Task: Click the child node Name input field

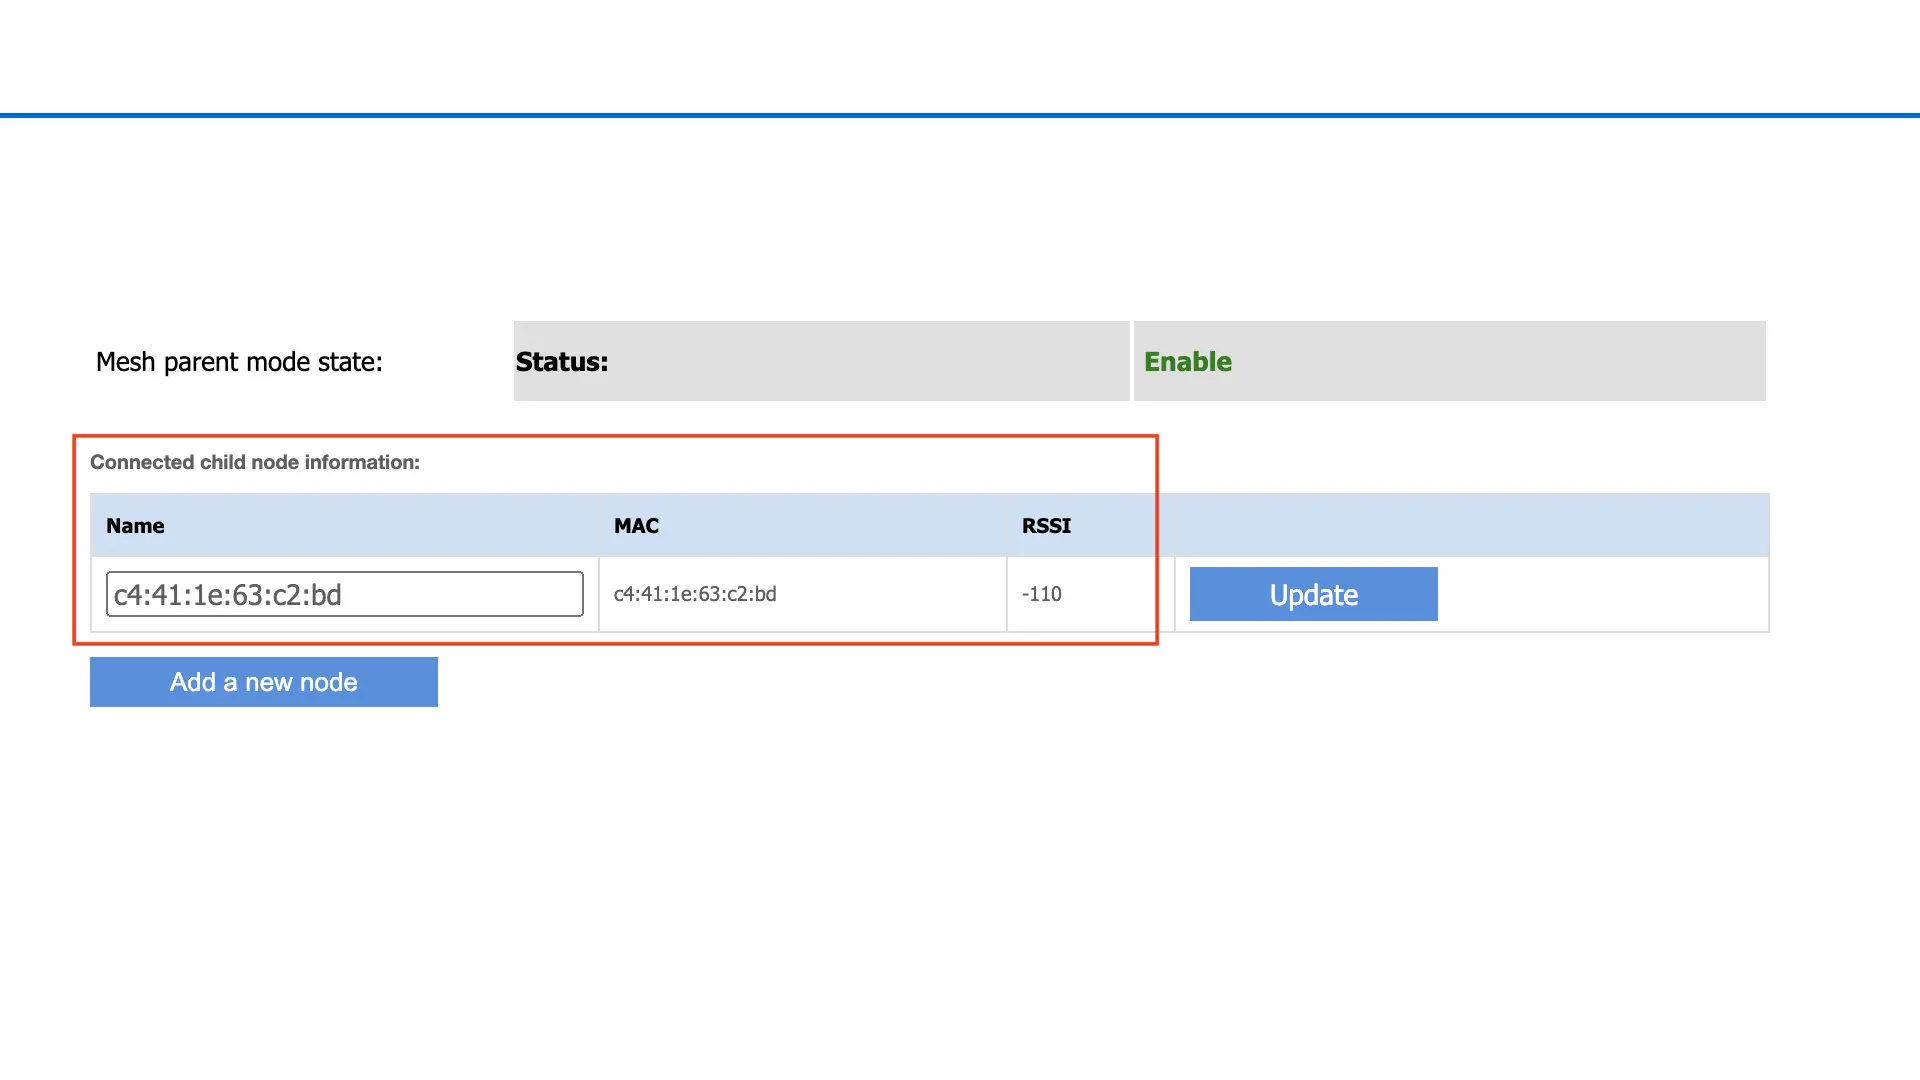Action: (x=344, y=594)
